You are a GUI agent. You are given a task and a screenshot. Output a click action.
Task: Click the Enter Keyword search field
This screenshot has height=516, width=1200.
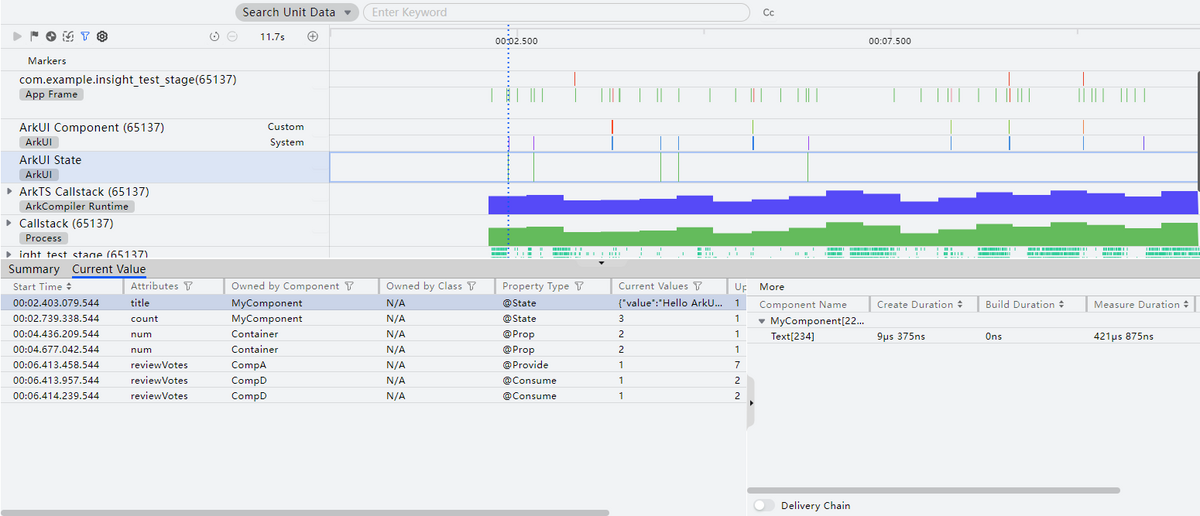(555, 13)
